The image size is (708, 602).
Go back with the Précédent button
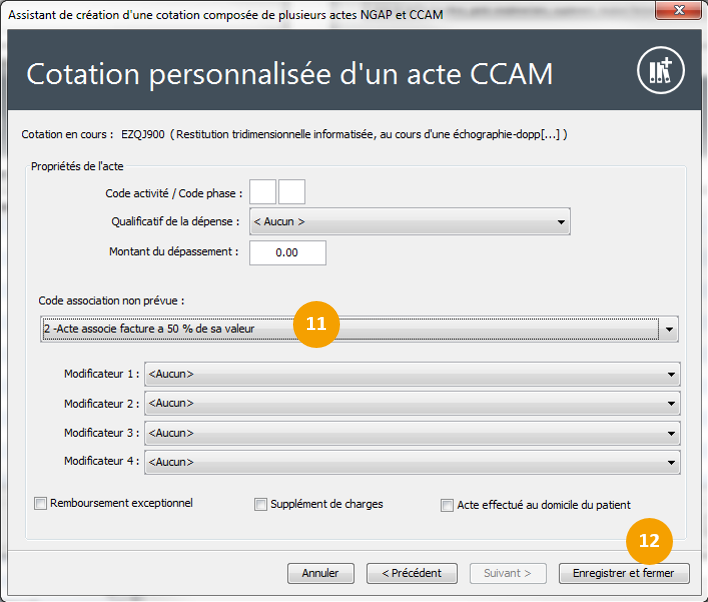click(412, 573)
